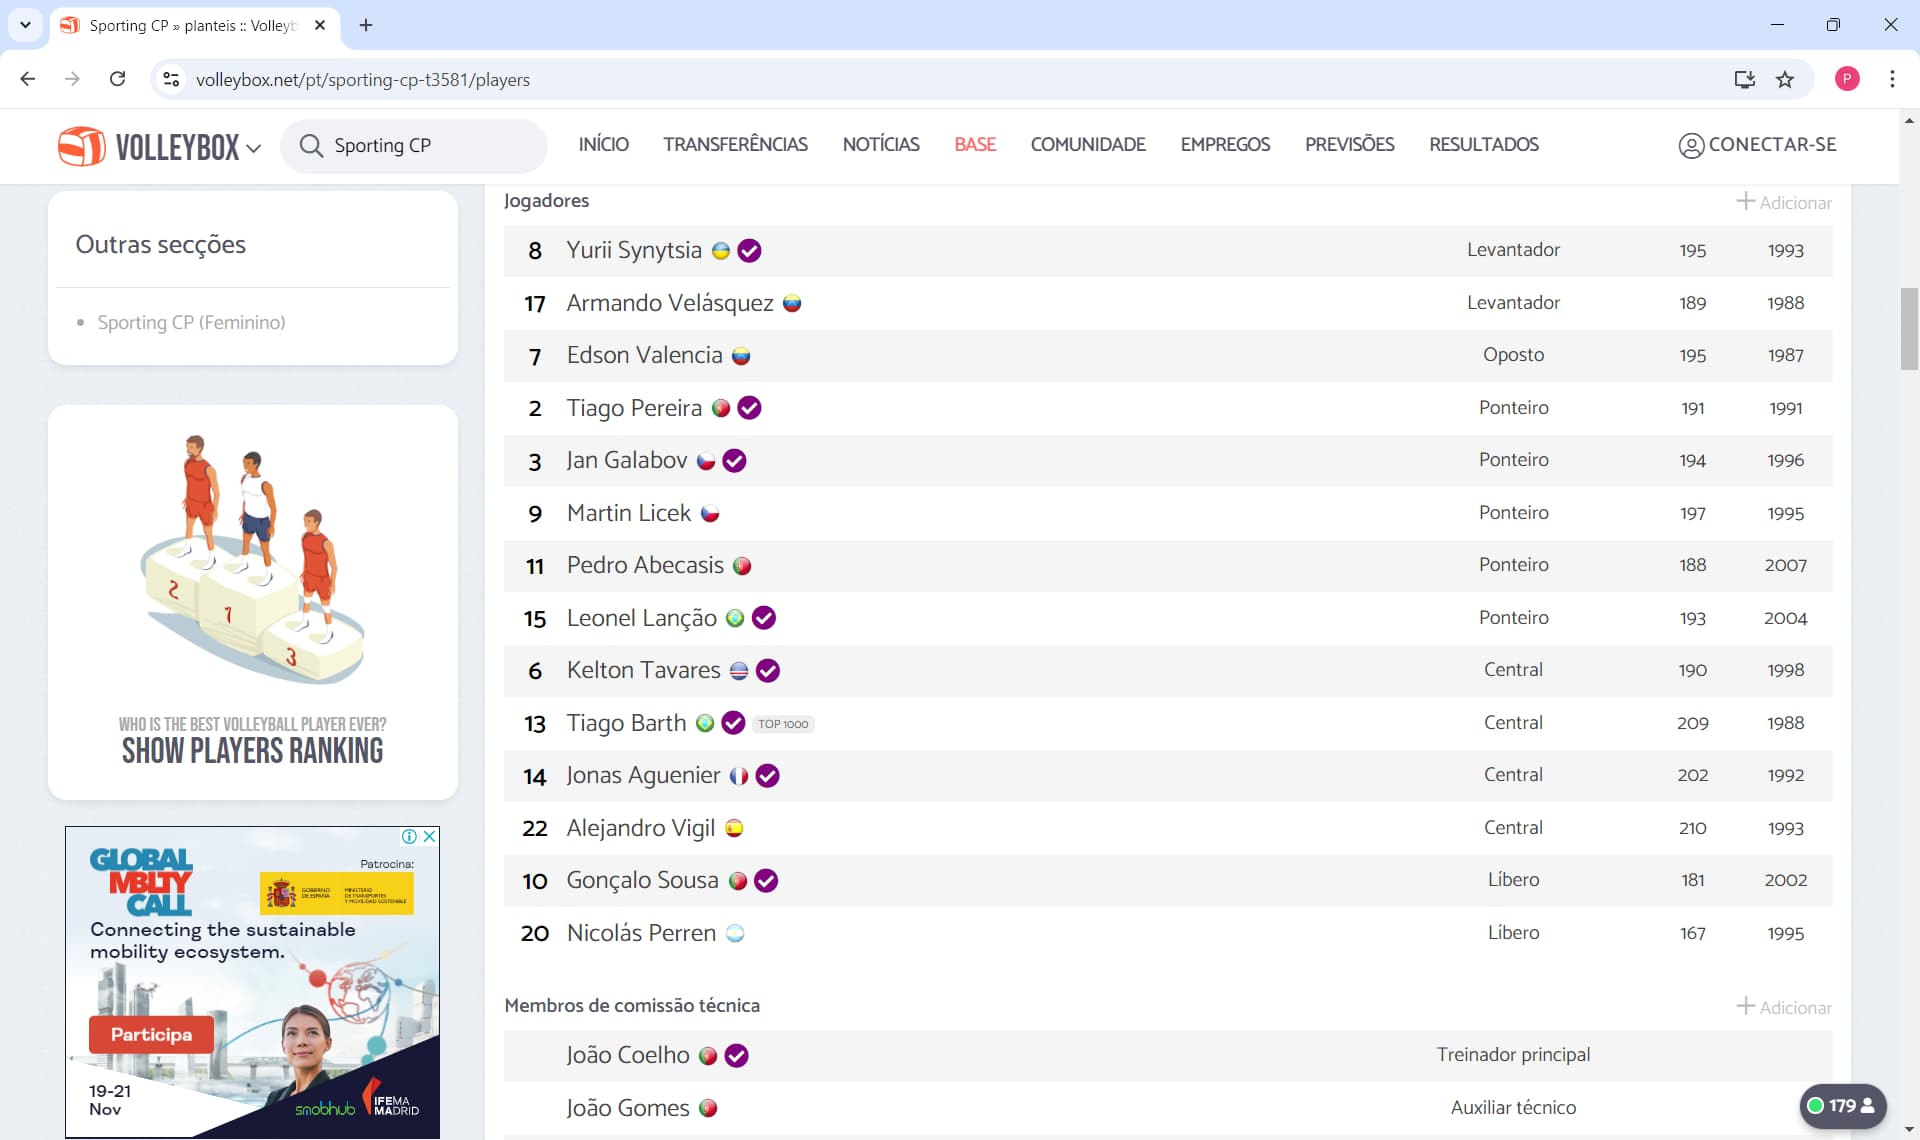Open the INÍCIO menu item
This screenshot has height=1140, width=1920.
(x=603, y=145)
